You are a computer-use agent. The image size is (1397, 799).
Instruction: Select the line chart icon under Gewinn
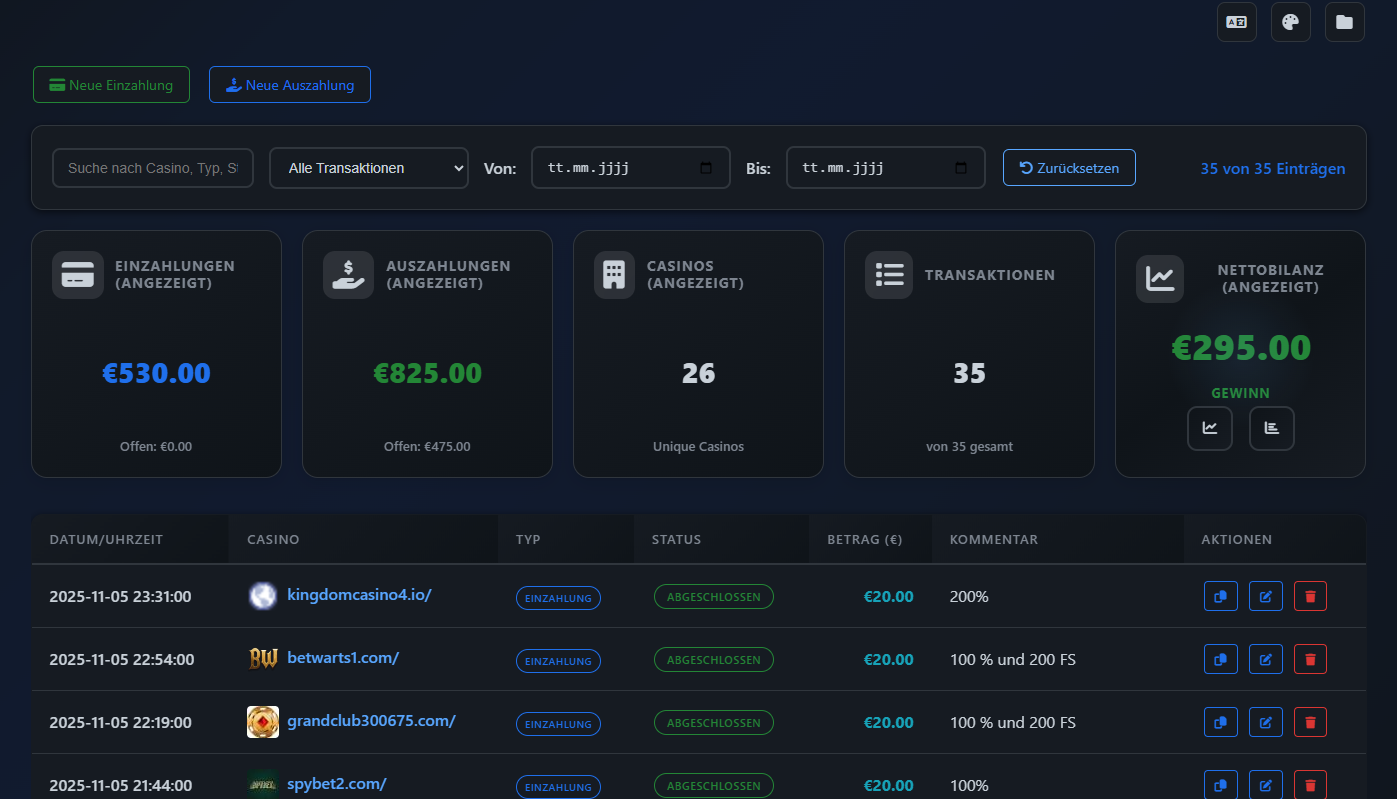1210,428
